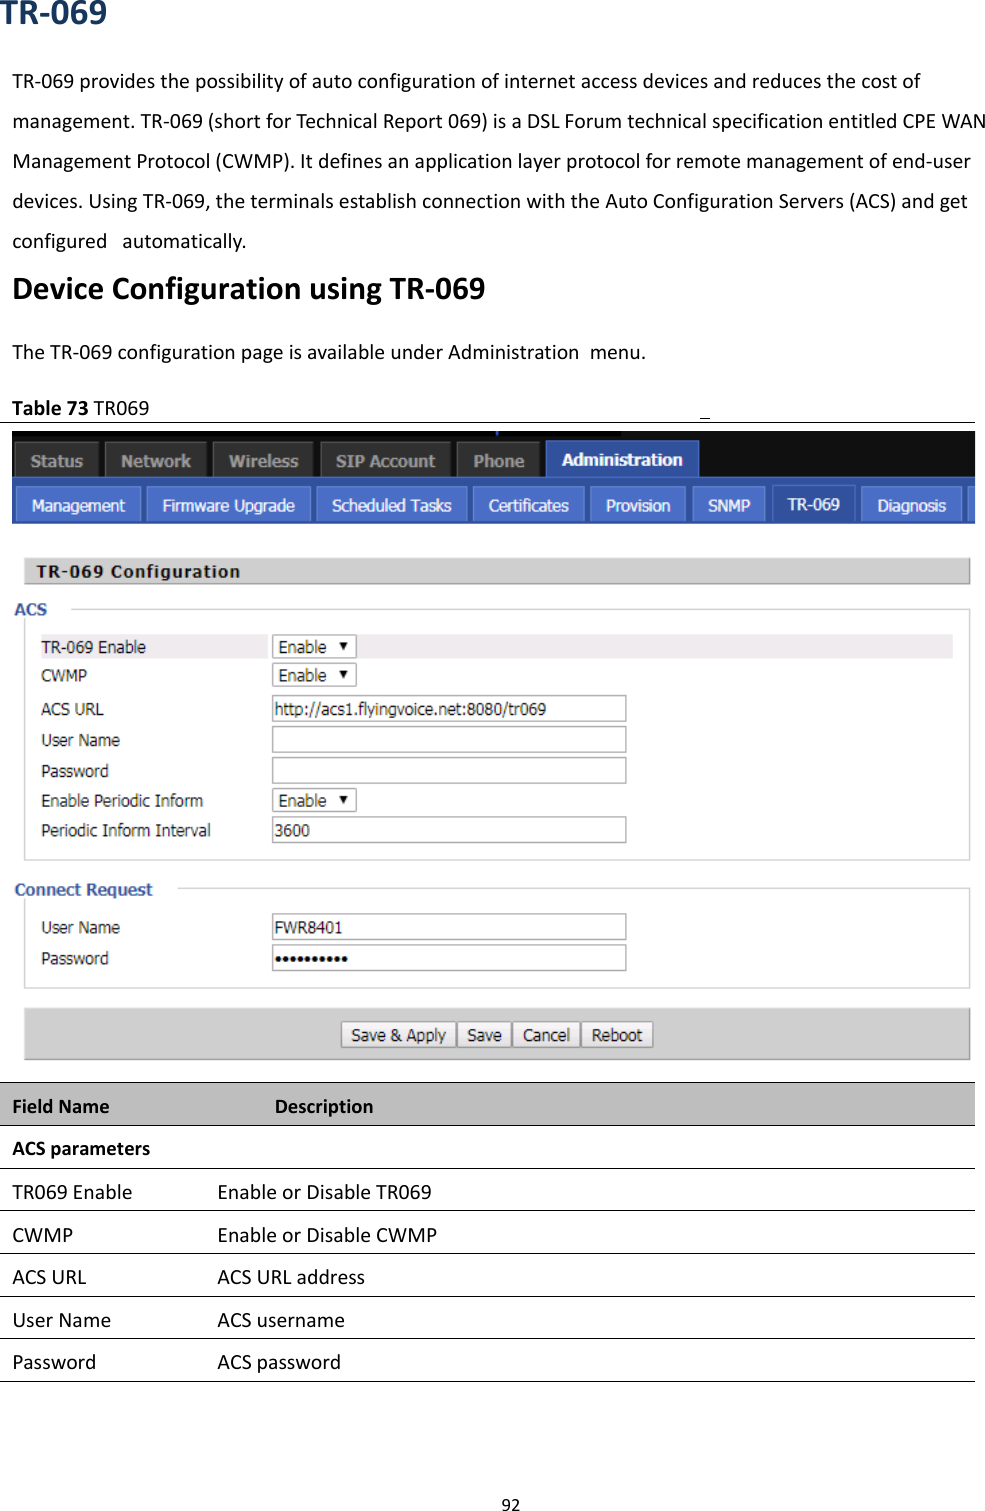Open the Scheduled Tasks page
This screenshot has width=985, height=1511.
[x=392, y=504]
